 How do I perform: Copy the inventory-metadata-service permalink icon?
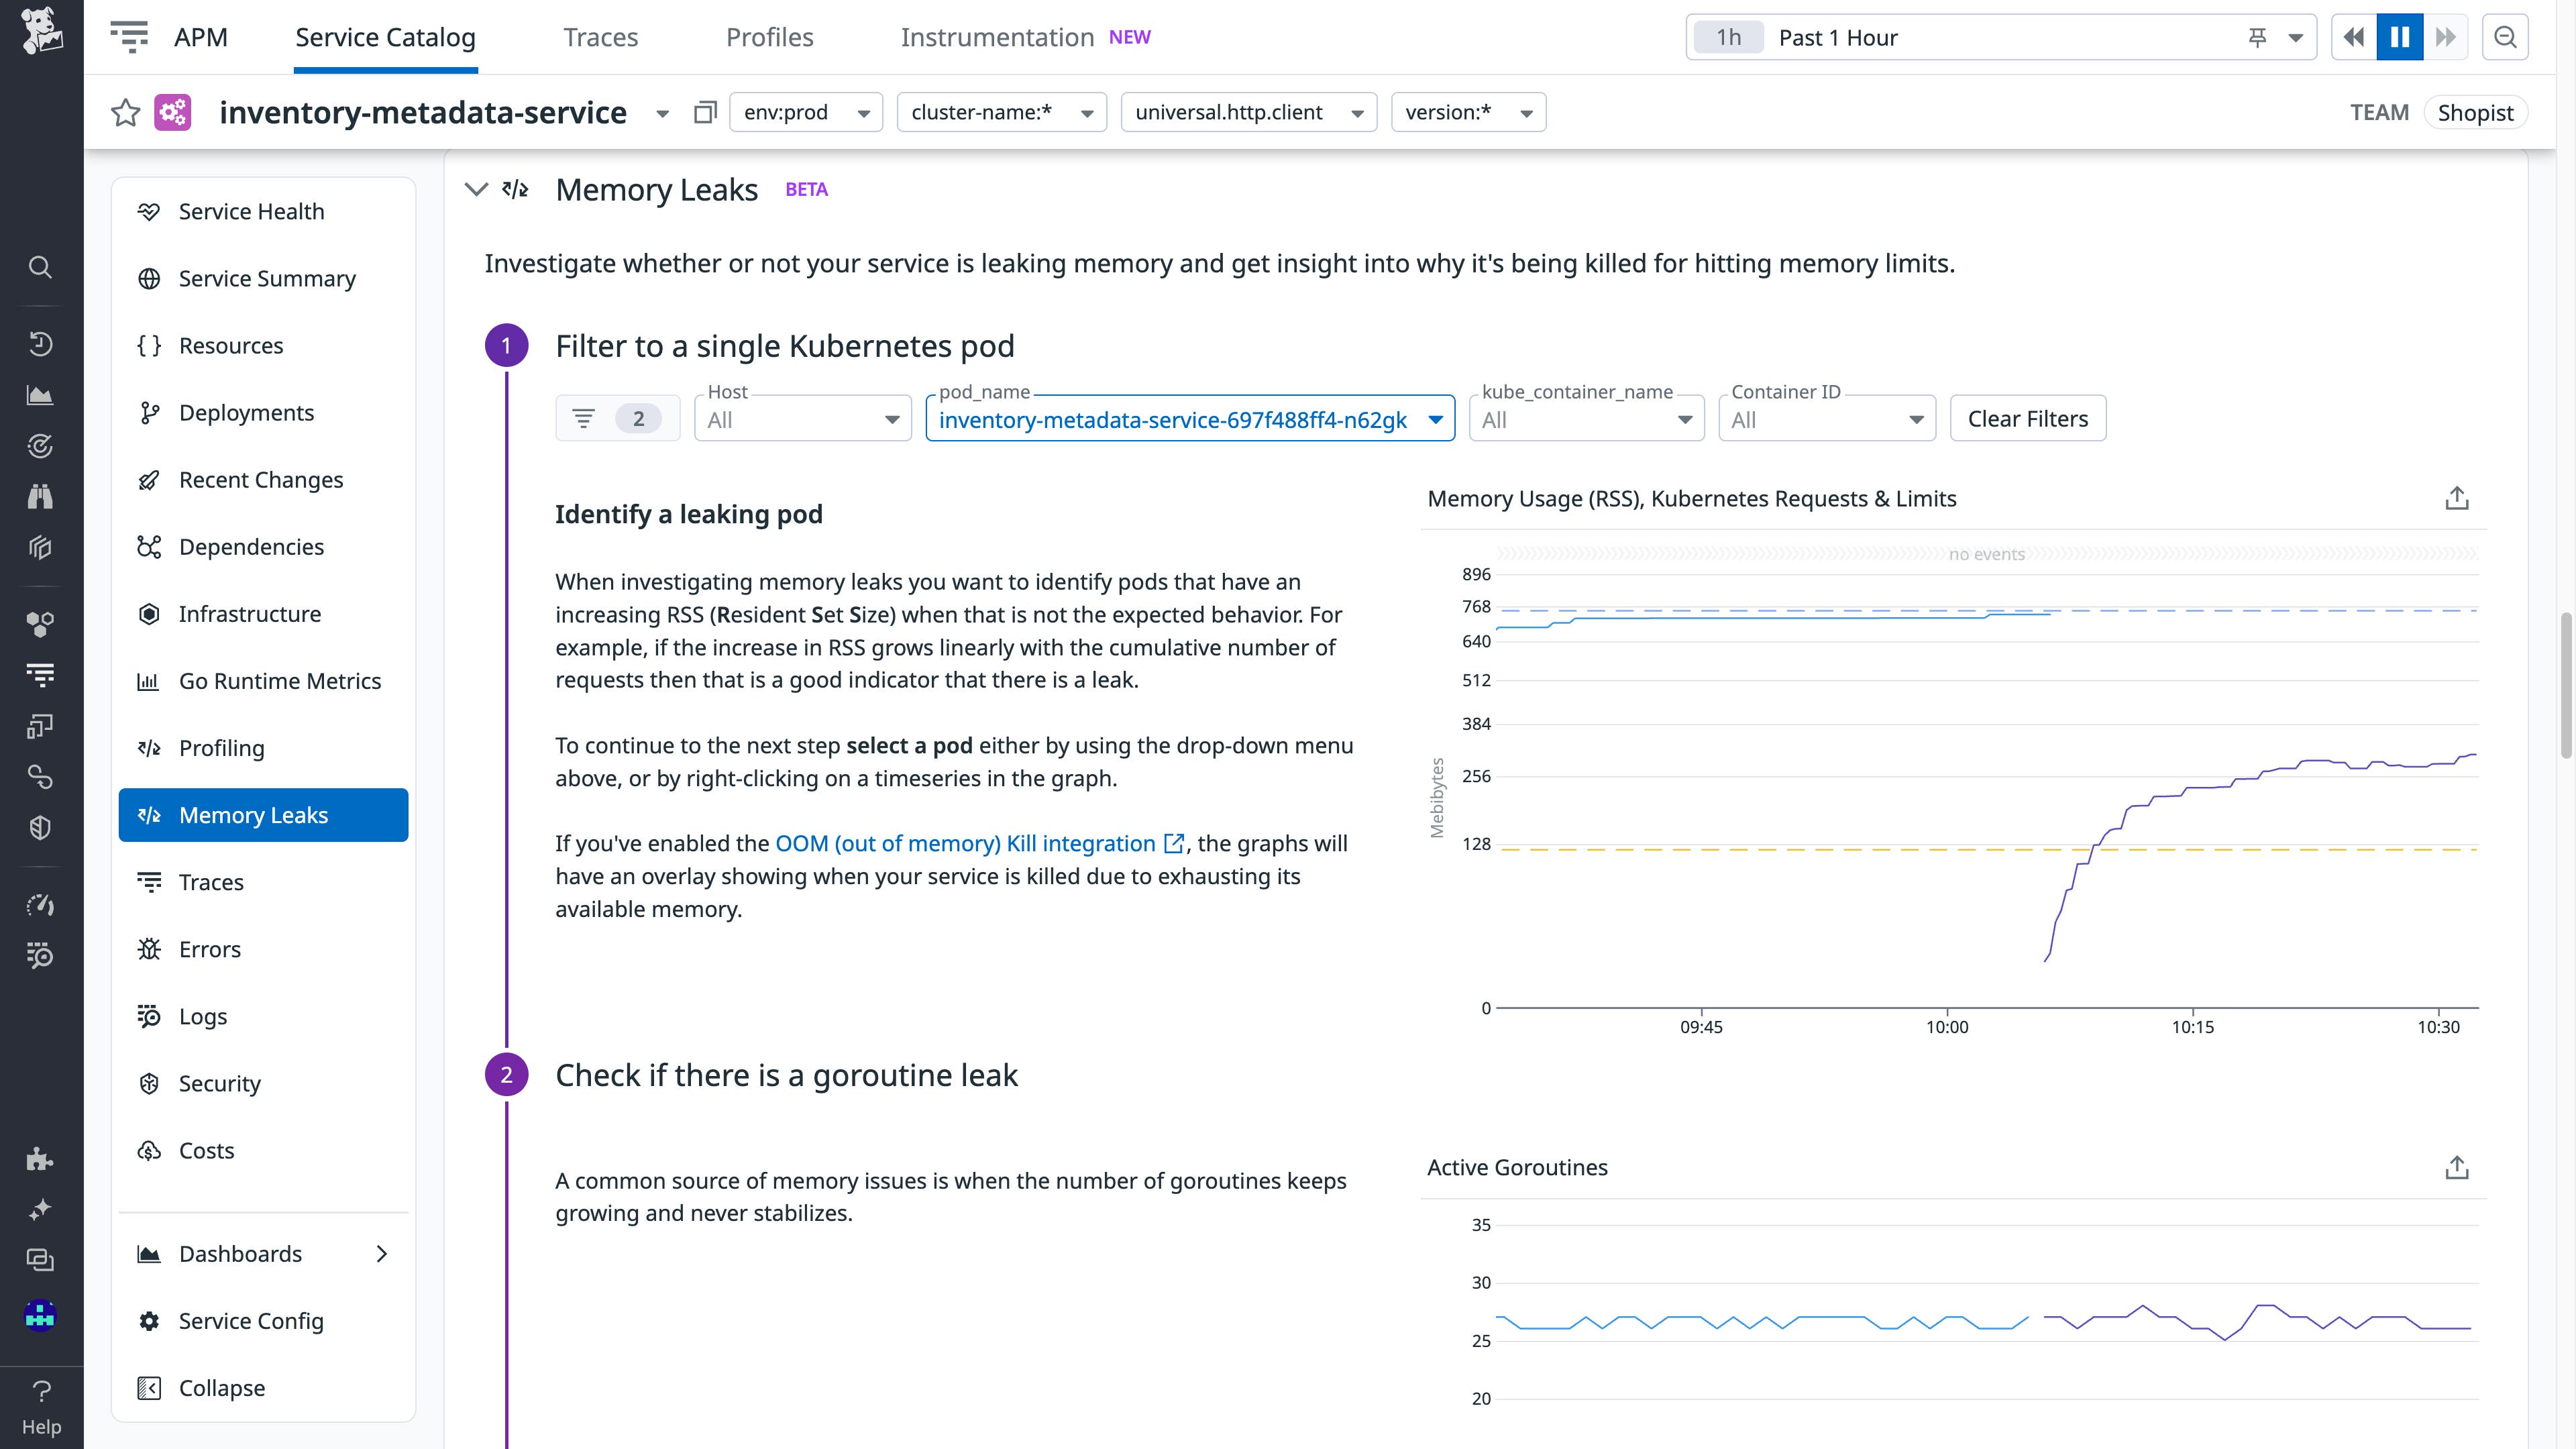(706, 112)
